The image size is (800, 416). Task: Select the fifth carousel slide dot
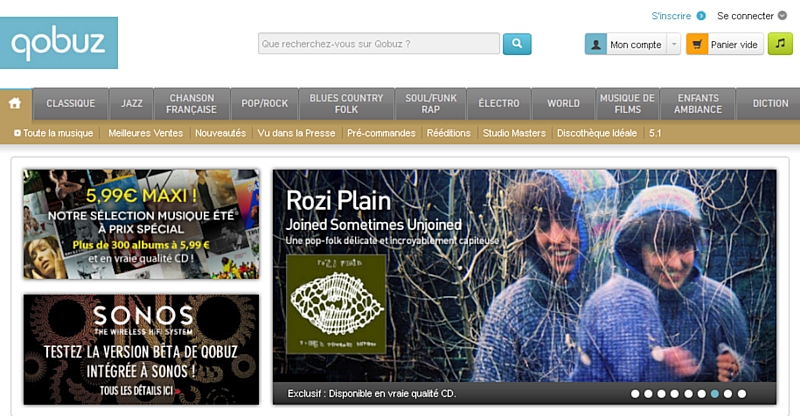pyautogui.click(x=688, y=394)
